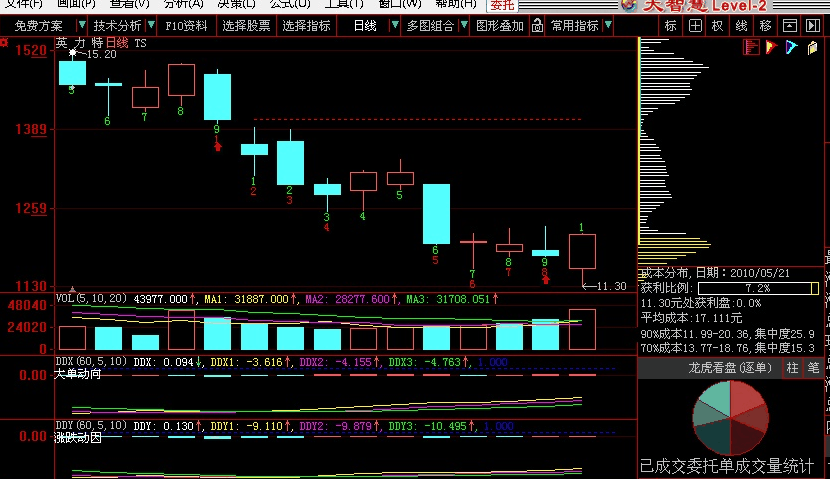Select the cyan-purple flag chart icon
The height and width of the screenshot is (479, 830).
pyautogui.click(x=790, y=47)
